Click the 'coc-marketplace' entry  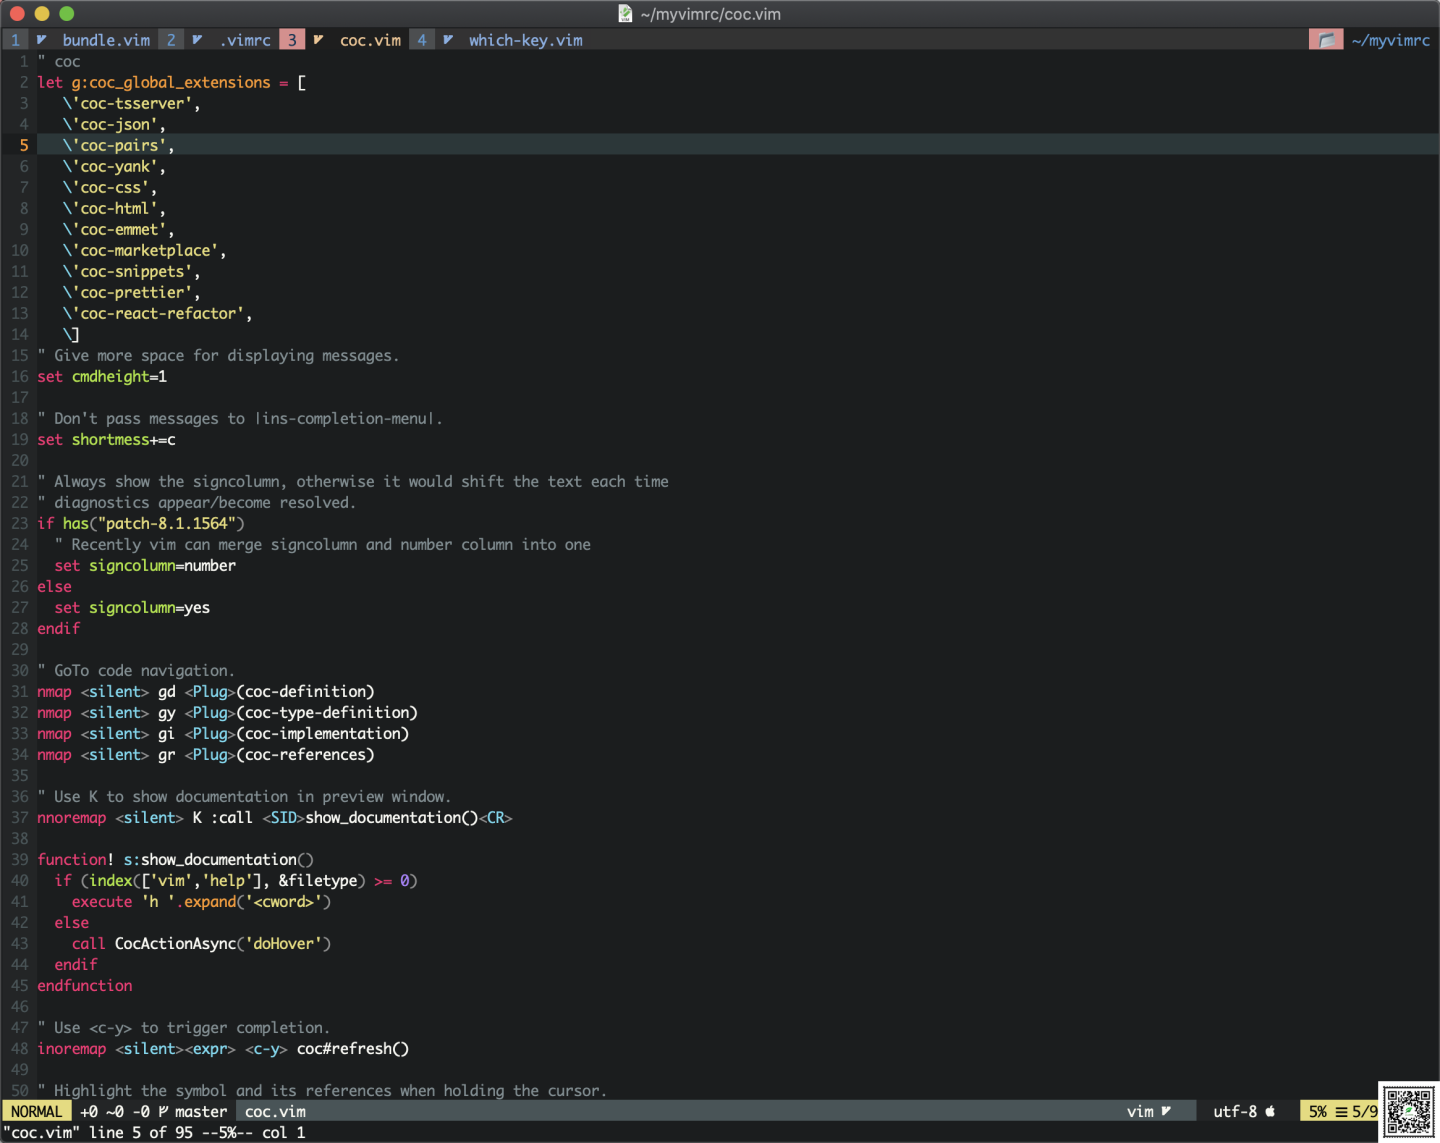point(144,250)
